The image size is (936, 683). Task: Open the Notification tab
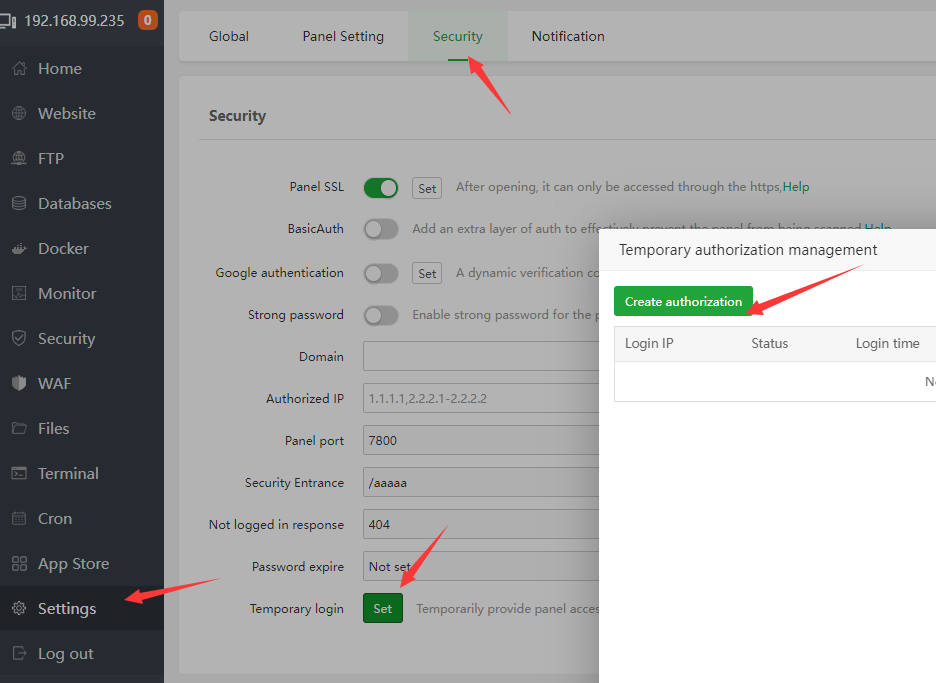[x=568, y=37]
